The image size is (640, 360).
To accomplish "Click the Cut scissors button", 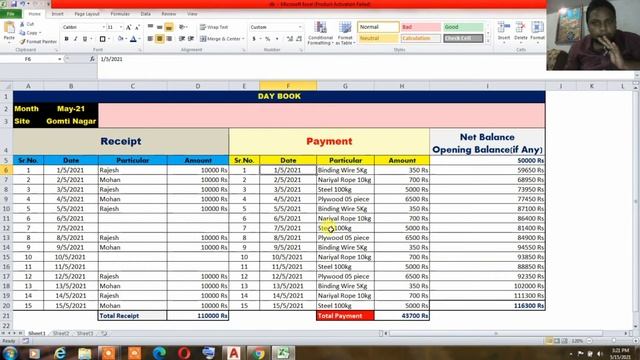I will [x=27, y=24].
